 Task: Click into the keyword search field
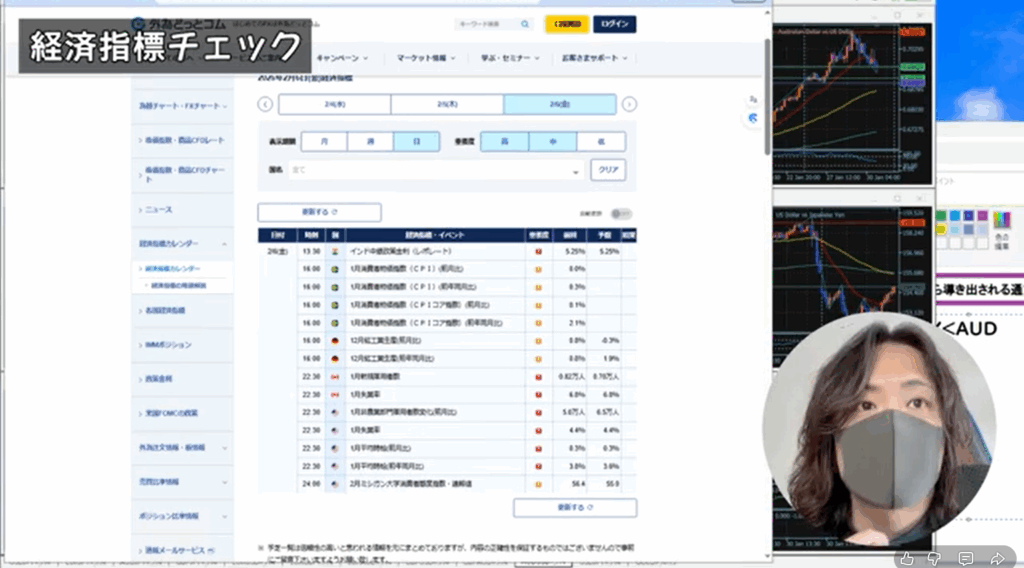point(485,24)
